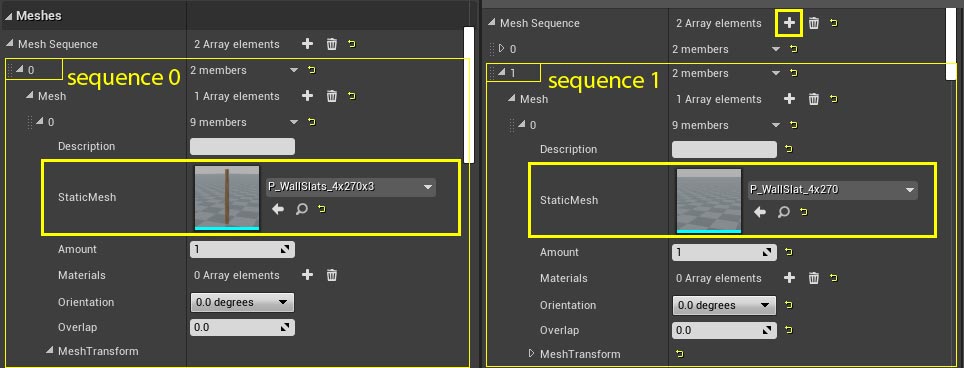This screenshot has width=964, height=368.
Task: Collapse the 2-member element 0, left panel
Action: pos(20,70)
